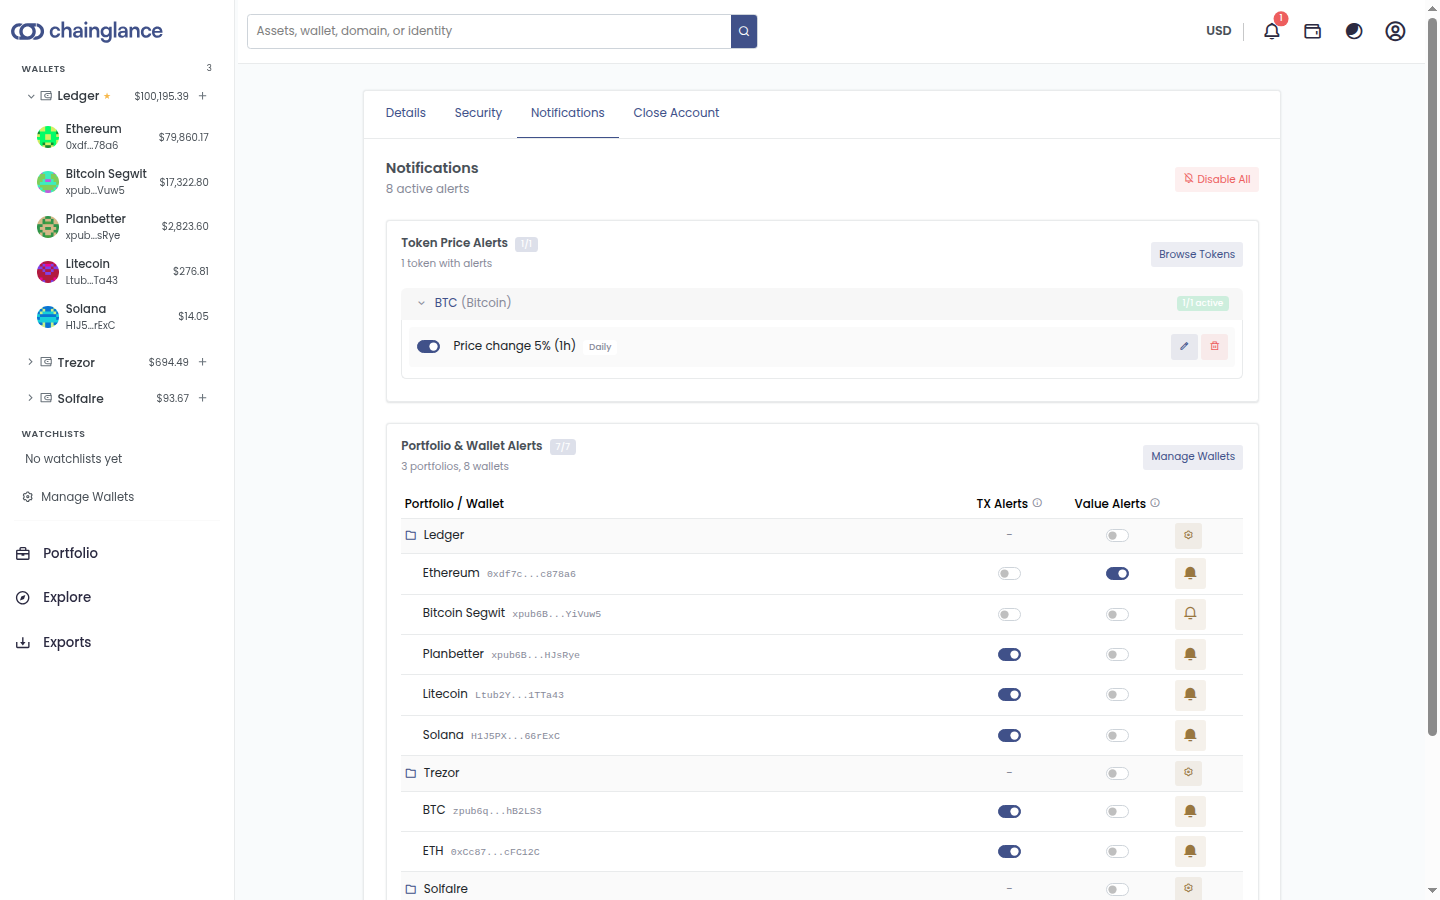Toggle the Price change 5% (1h) alert
1440x900 pixels.
coord(428,347)
